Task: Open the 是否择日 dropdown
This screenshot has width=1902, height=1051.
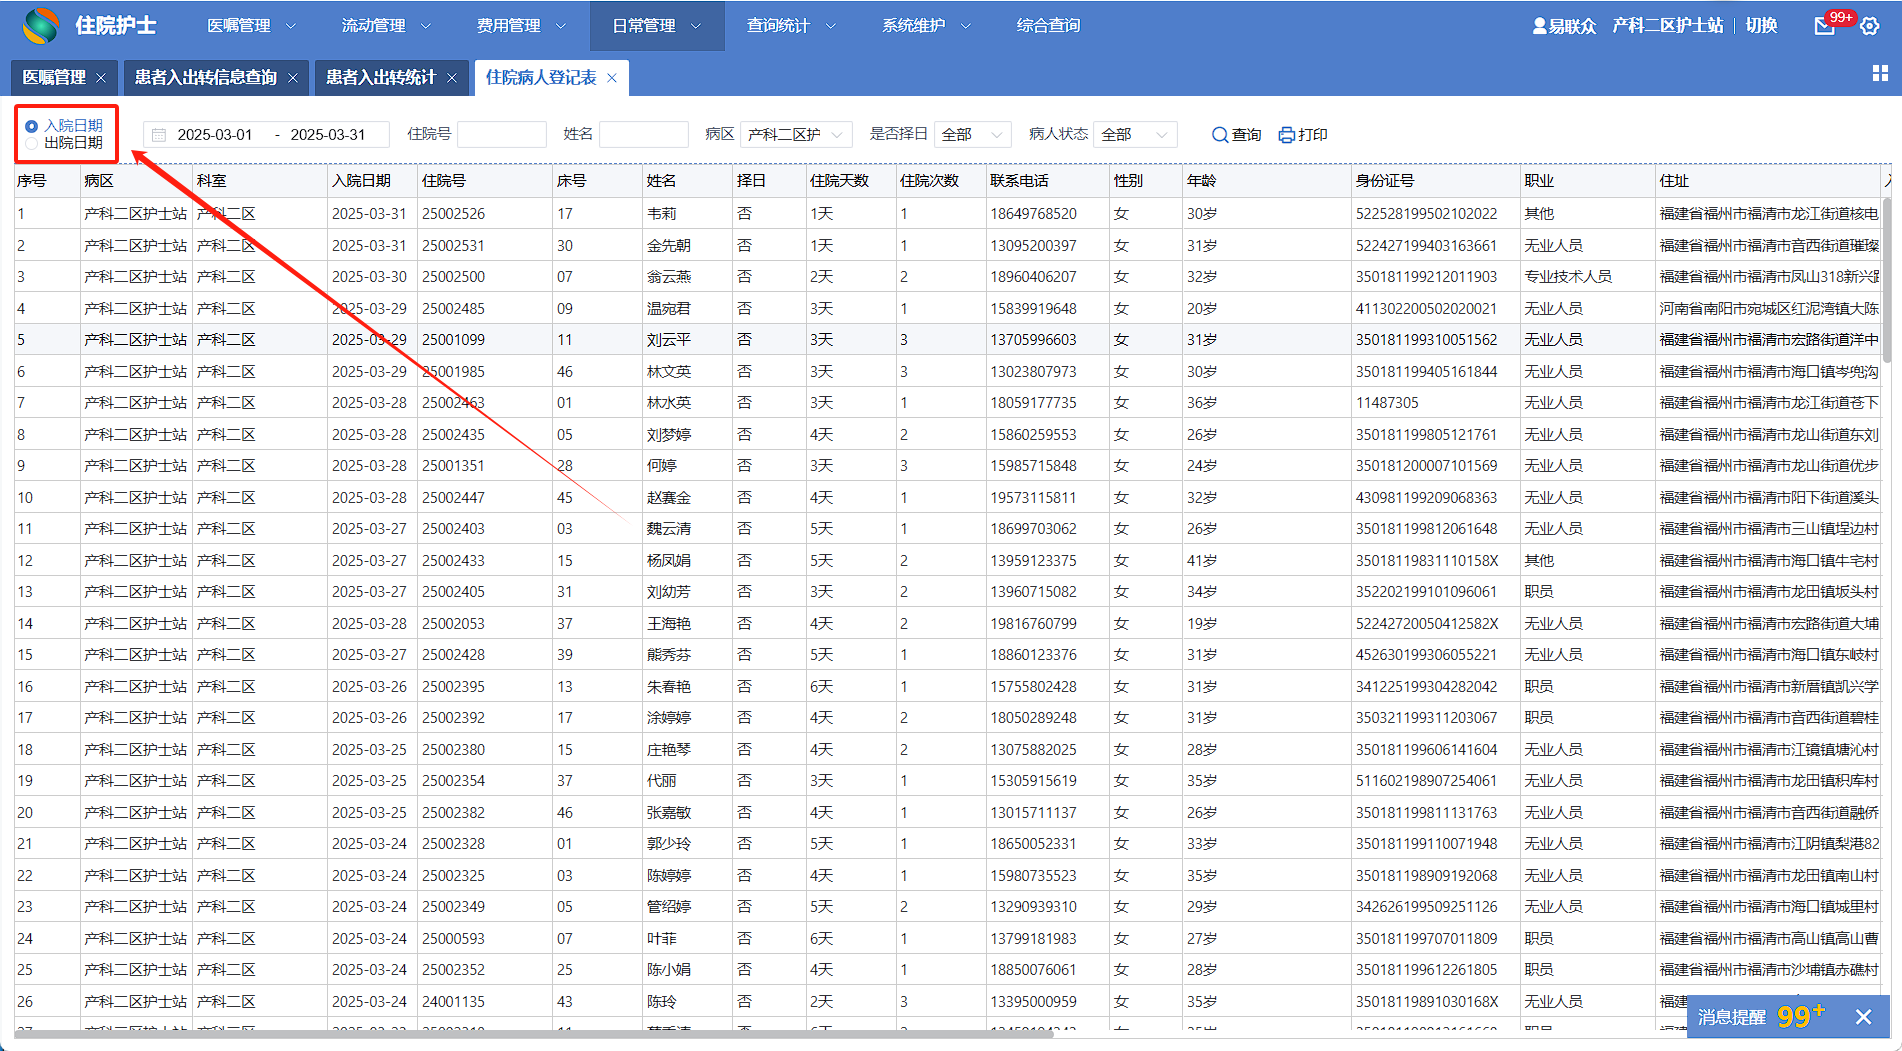Action: [972, 135]
